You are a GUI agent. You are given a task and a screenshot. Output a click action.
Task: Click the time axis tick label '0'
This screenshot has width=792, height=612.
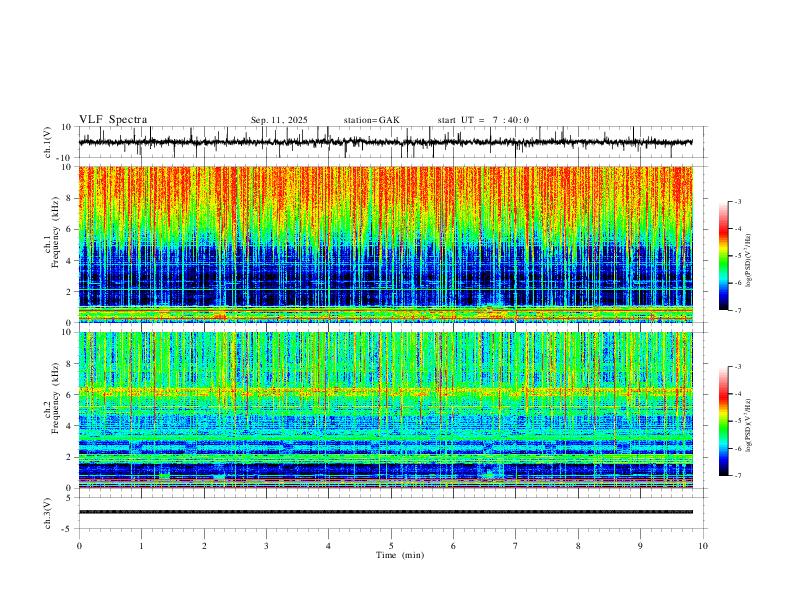click(x=79, y=546)
